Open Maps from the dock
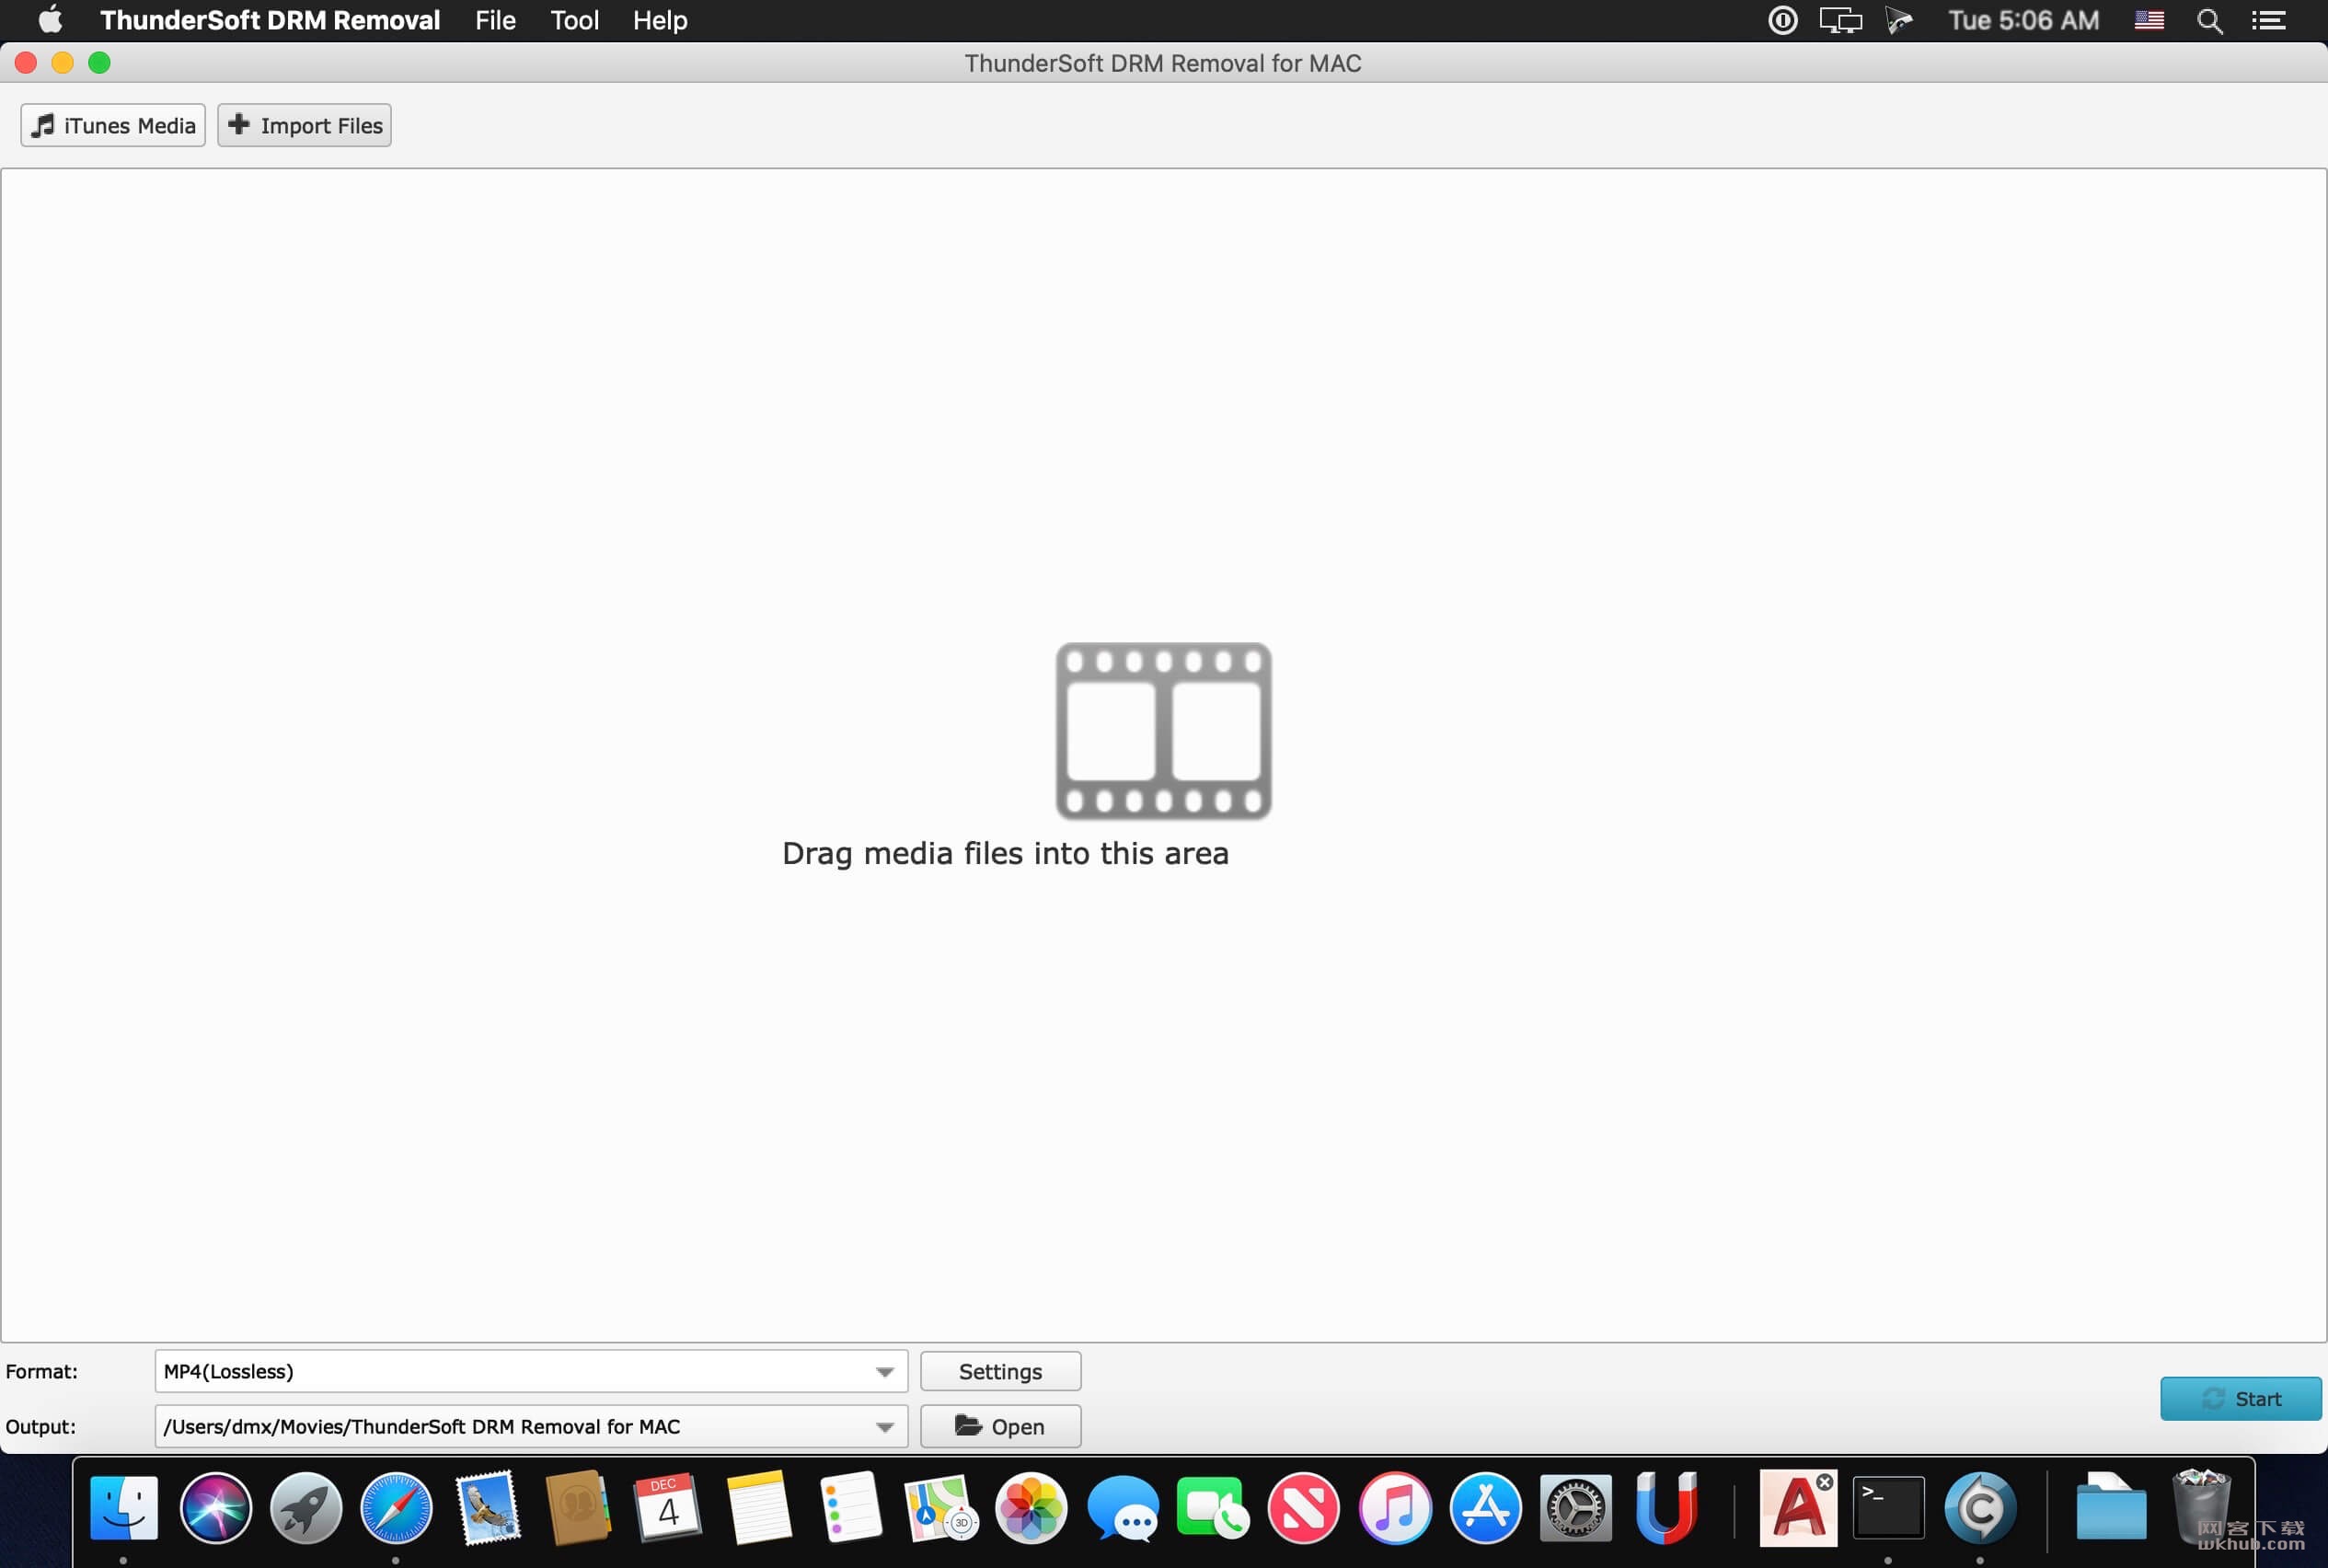This screenshot has height=1568, width=2328. [940, 1507]
